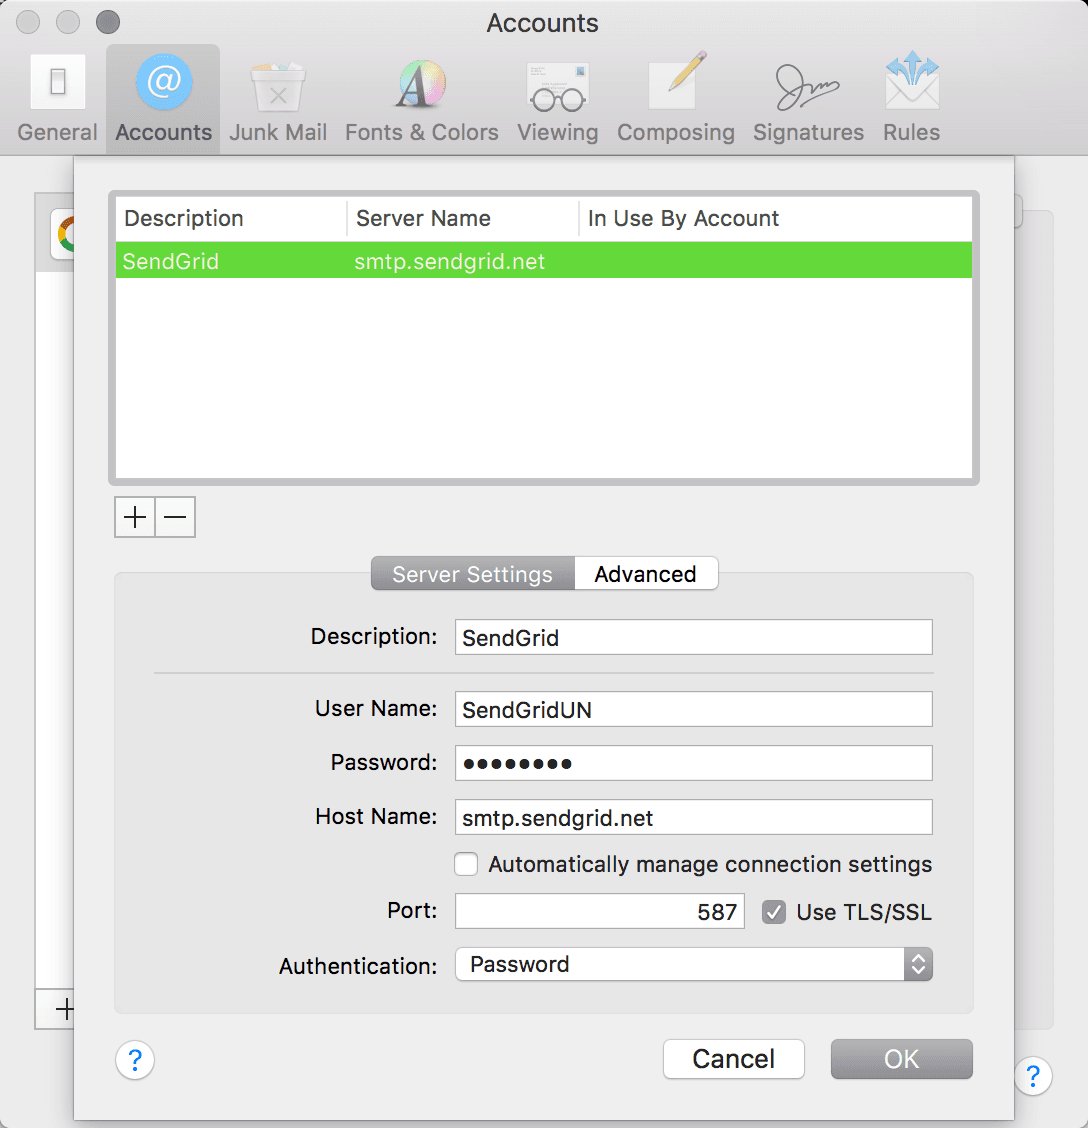Image resolution: width=1088 pixels, height=1128 pixels.
Task: Open the Accounts preferences pane
Action: [162, 95]
